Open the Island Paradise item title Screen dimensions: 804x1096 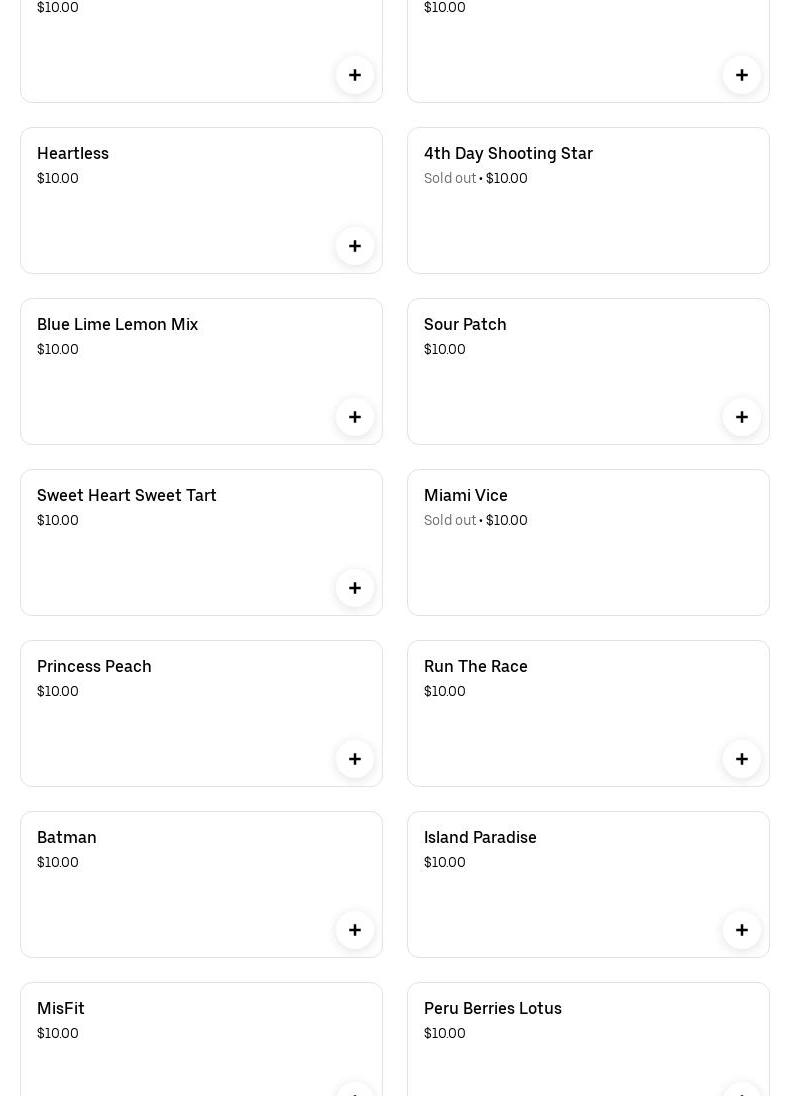click(x=480, y=837)
